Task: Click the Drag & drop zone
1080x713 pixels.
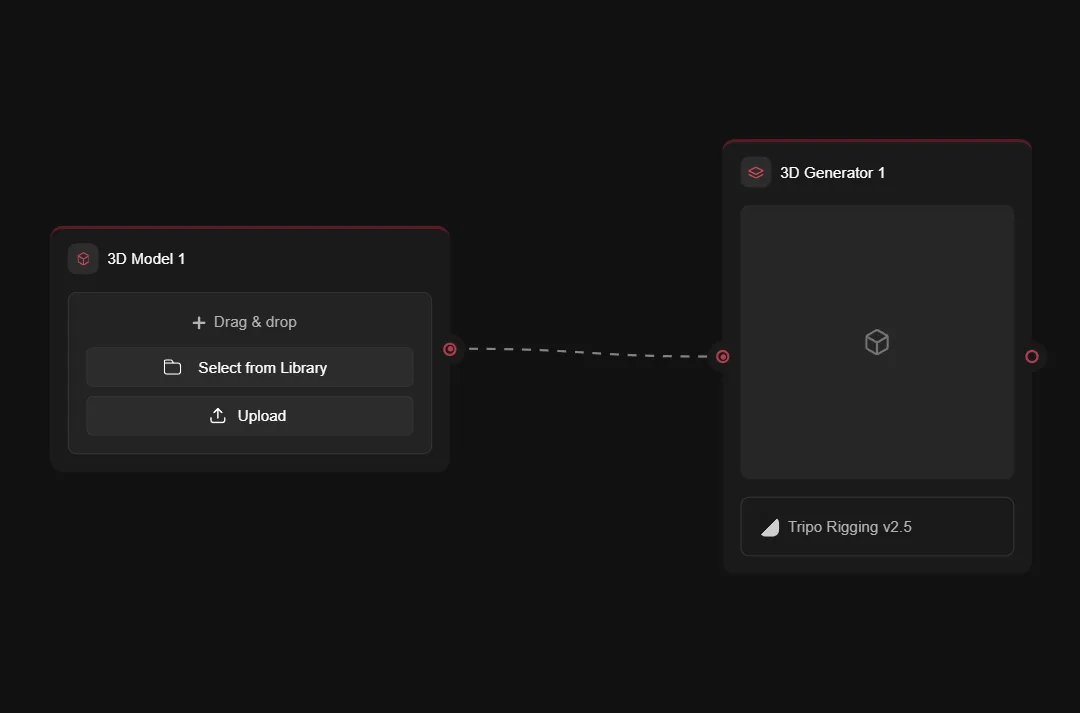Action: pyautogui.click(x=249, y=321)
